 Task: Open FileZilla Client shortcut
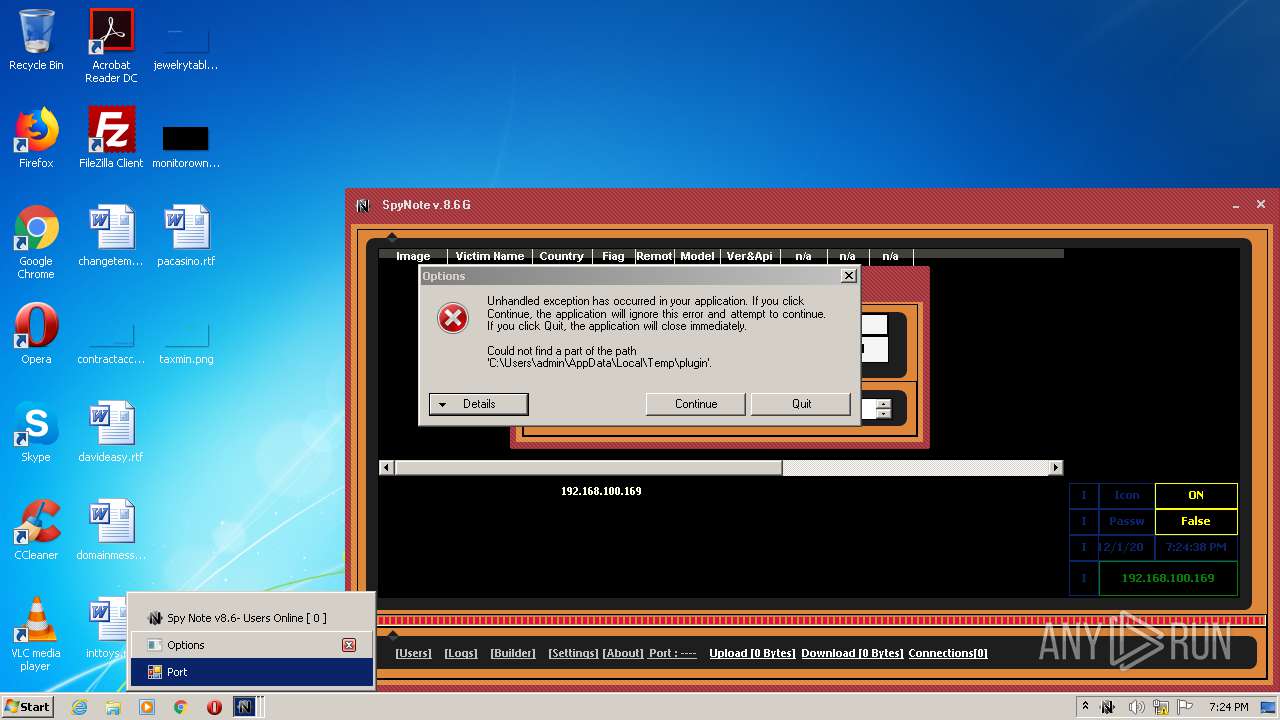(x=111, y=138)
